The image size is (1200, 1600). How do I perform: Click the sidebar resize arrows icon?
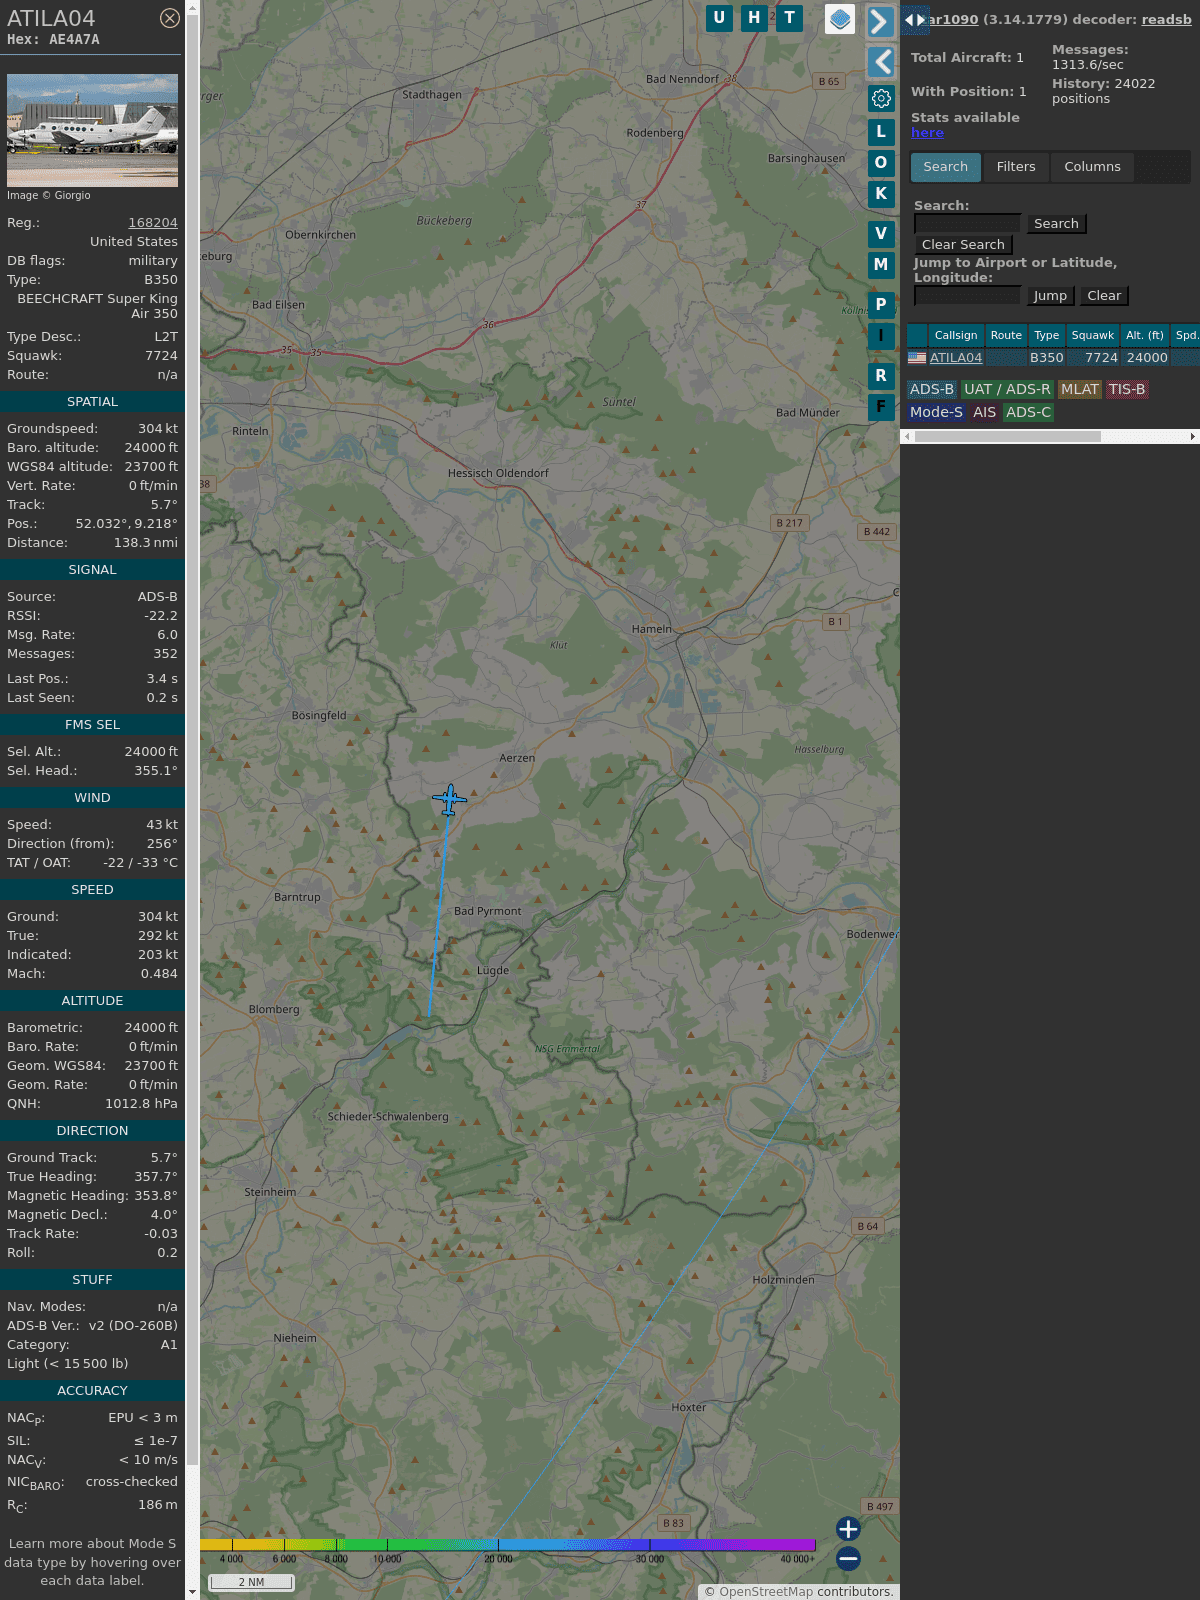915,20
